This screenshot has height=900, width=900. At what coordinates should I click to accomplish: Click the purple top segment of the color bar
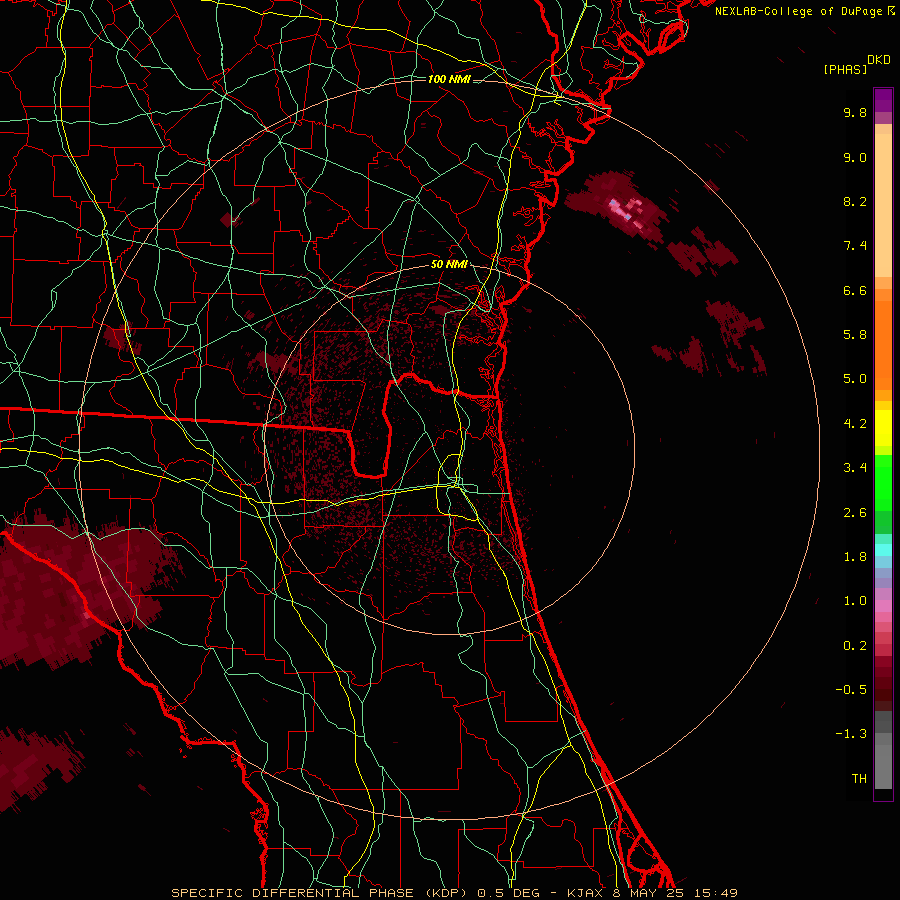(x=883, y=100)
